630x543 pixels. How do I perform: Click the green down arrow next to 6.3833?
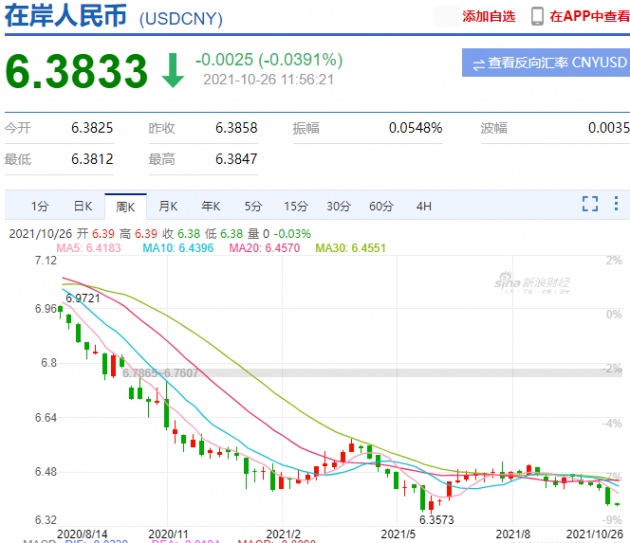pyautogui.click(x=173, y=70)
